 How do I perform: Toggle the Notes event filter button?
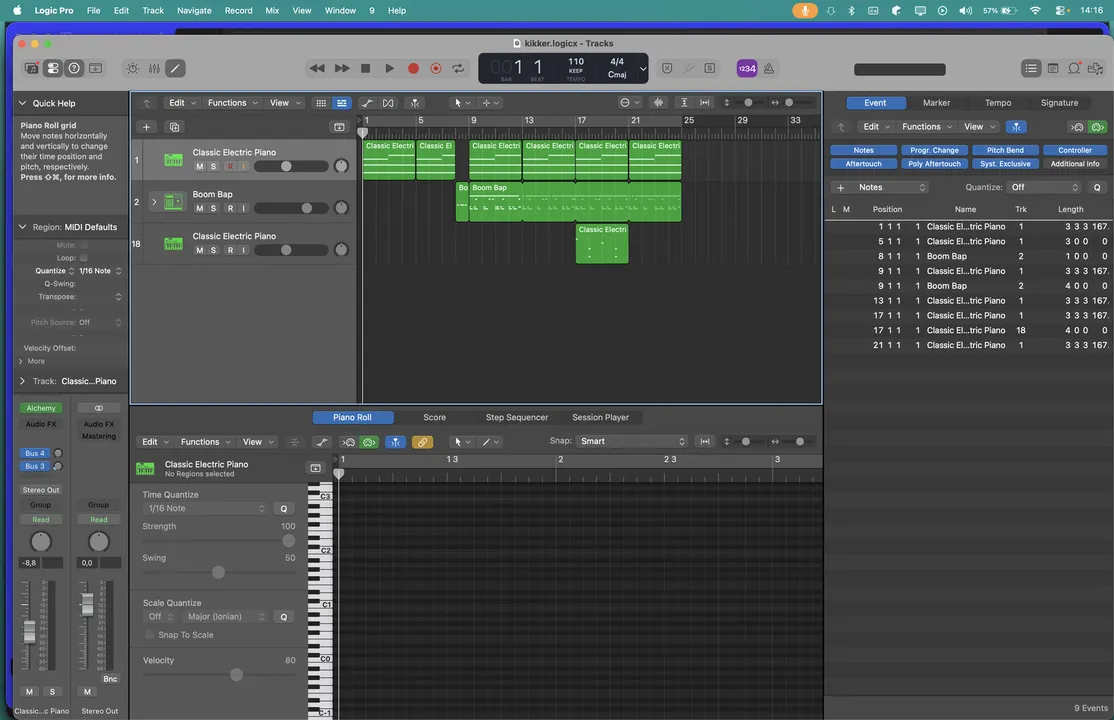point(863,150)
